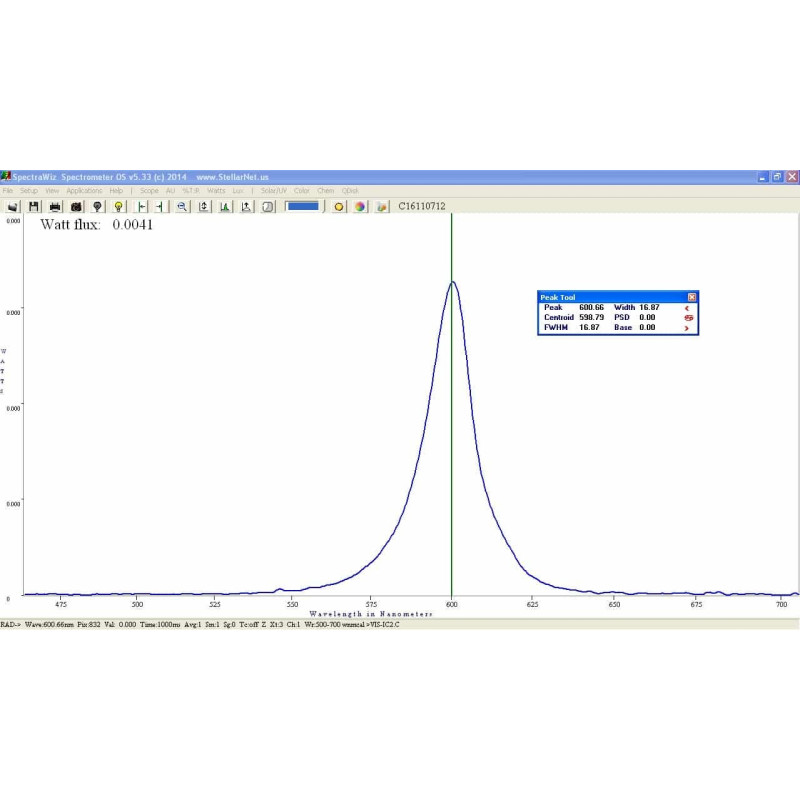Open the Solar/UV menu item

point(273,190)
